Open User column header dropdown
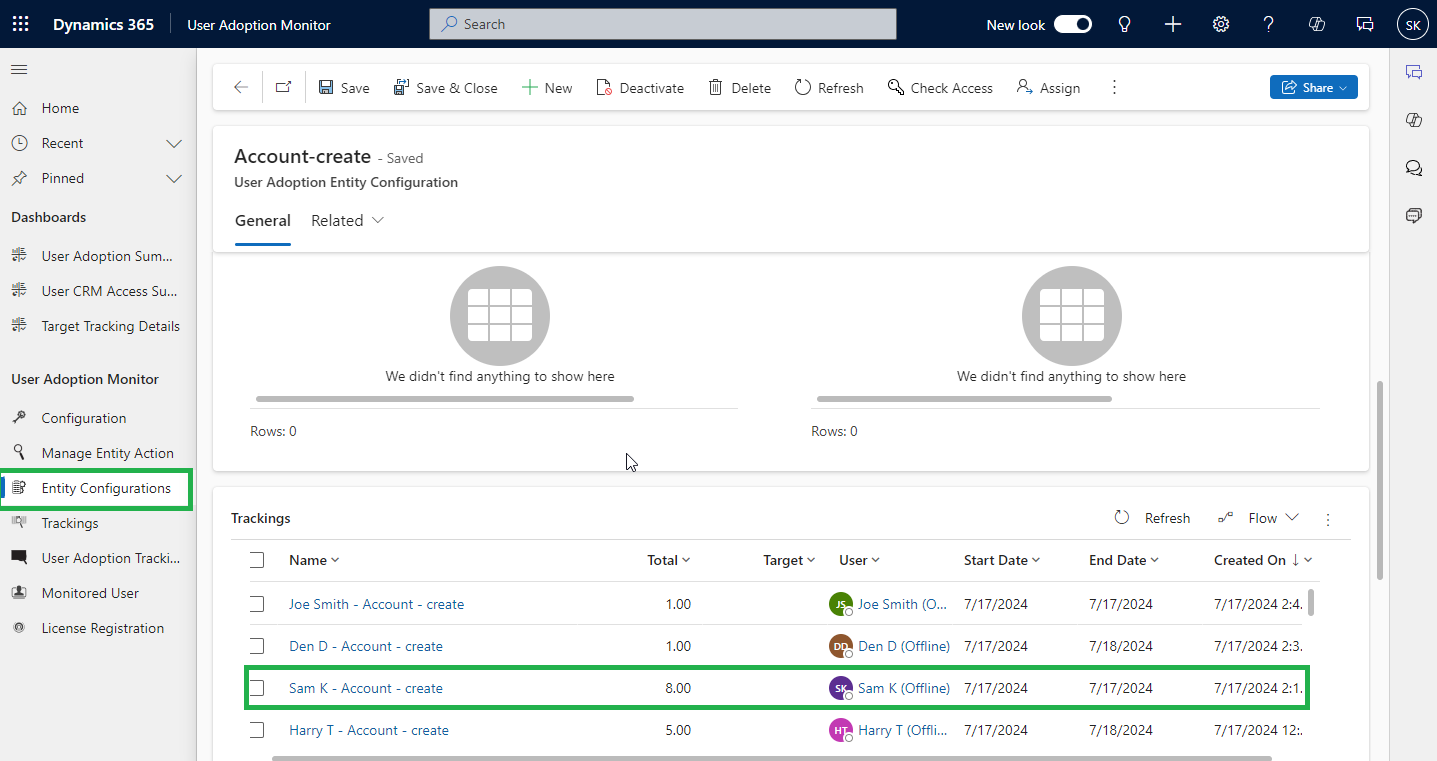This screenshot has width=1437, height=761. (859, 560)
